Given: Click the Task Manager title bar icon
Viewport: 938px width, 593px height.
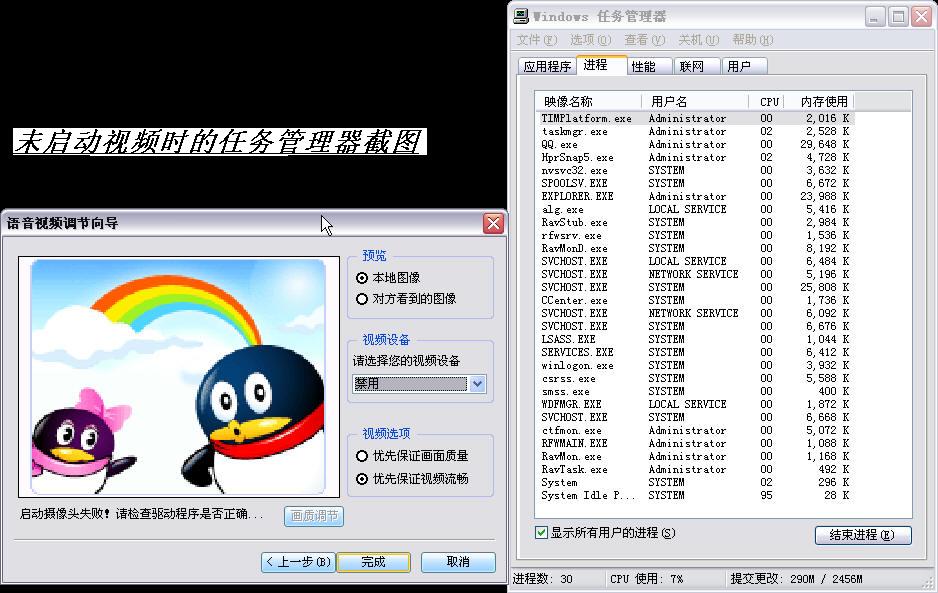Looking at the screenshot, I should click(x=521, y=16).
